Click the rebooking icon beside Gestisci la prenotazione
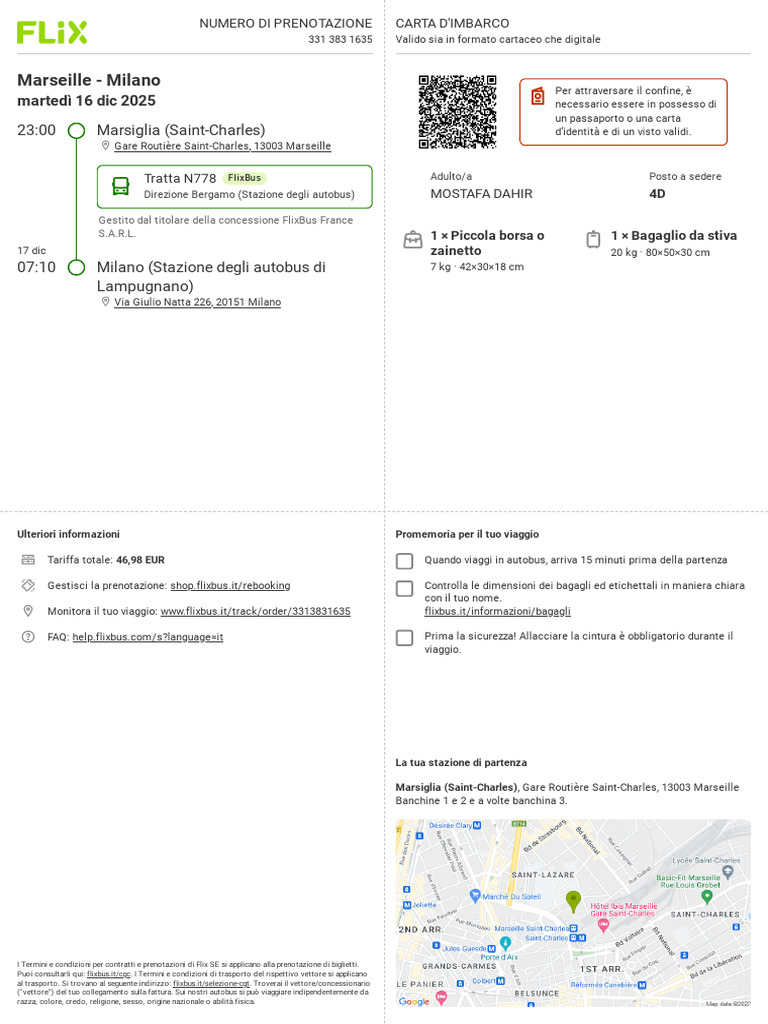768x1024 pixels. pyautogui.click(x=28, y=585)
